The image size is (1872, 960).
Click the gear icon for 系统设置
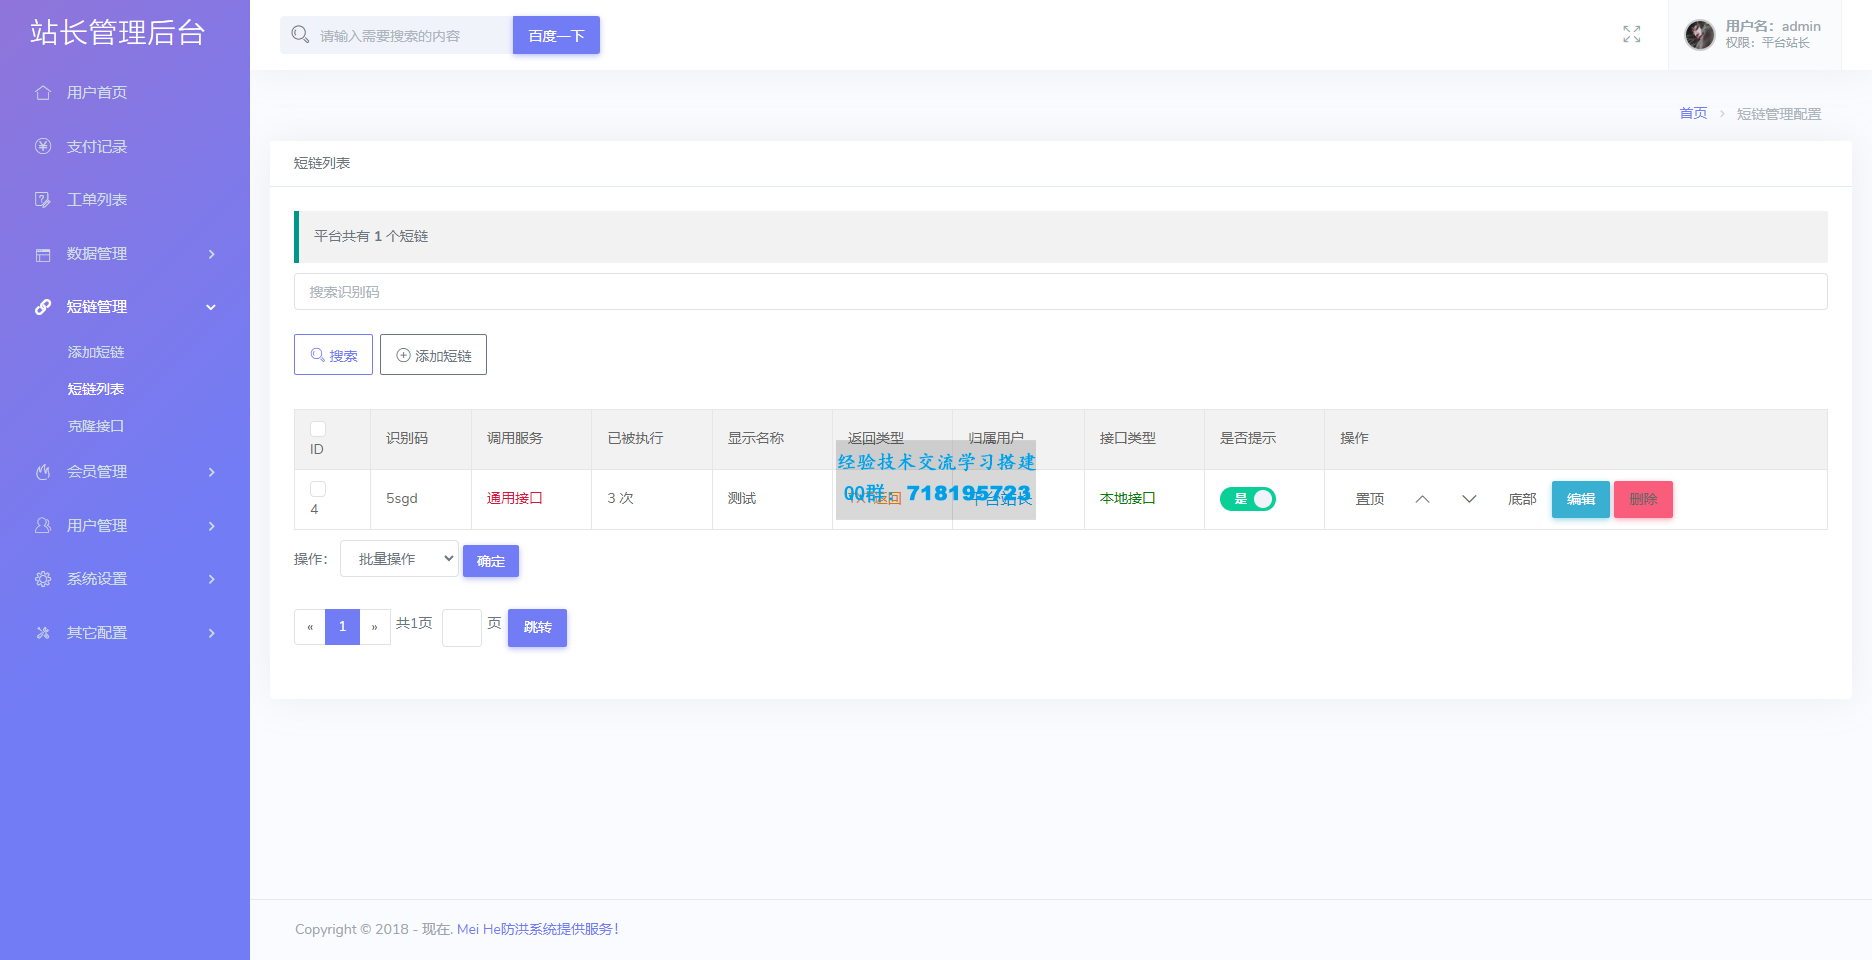(x=43, y=579)
